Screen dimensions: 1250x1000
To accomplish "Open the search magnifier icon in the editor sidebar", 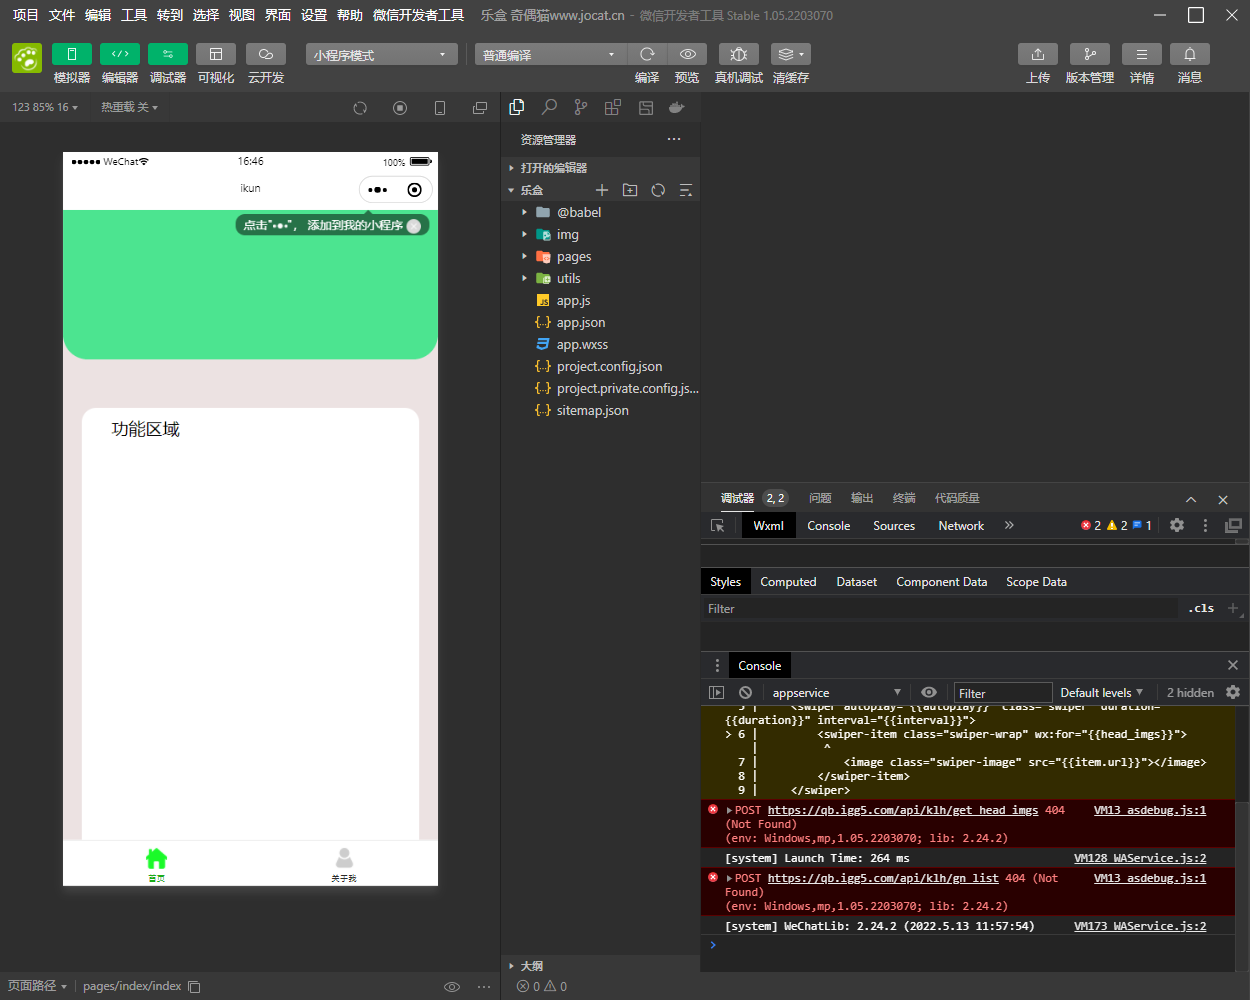I will (x=549, y=107).
